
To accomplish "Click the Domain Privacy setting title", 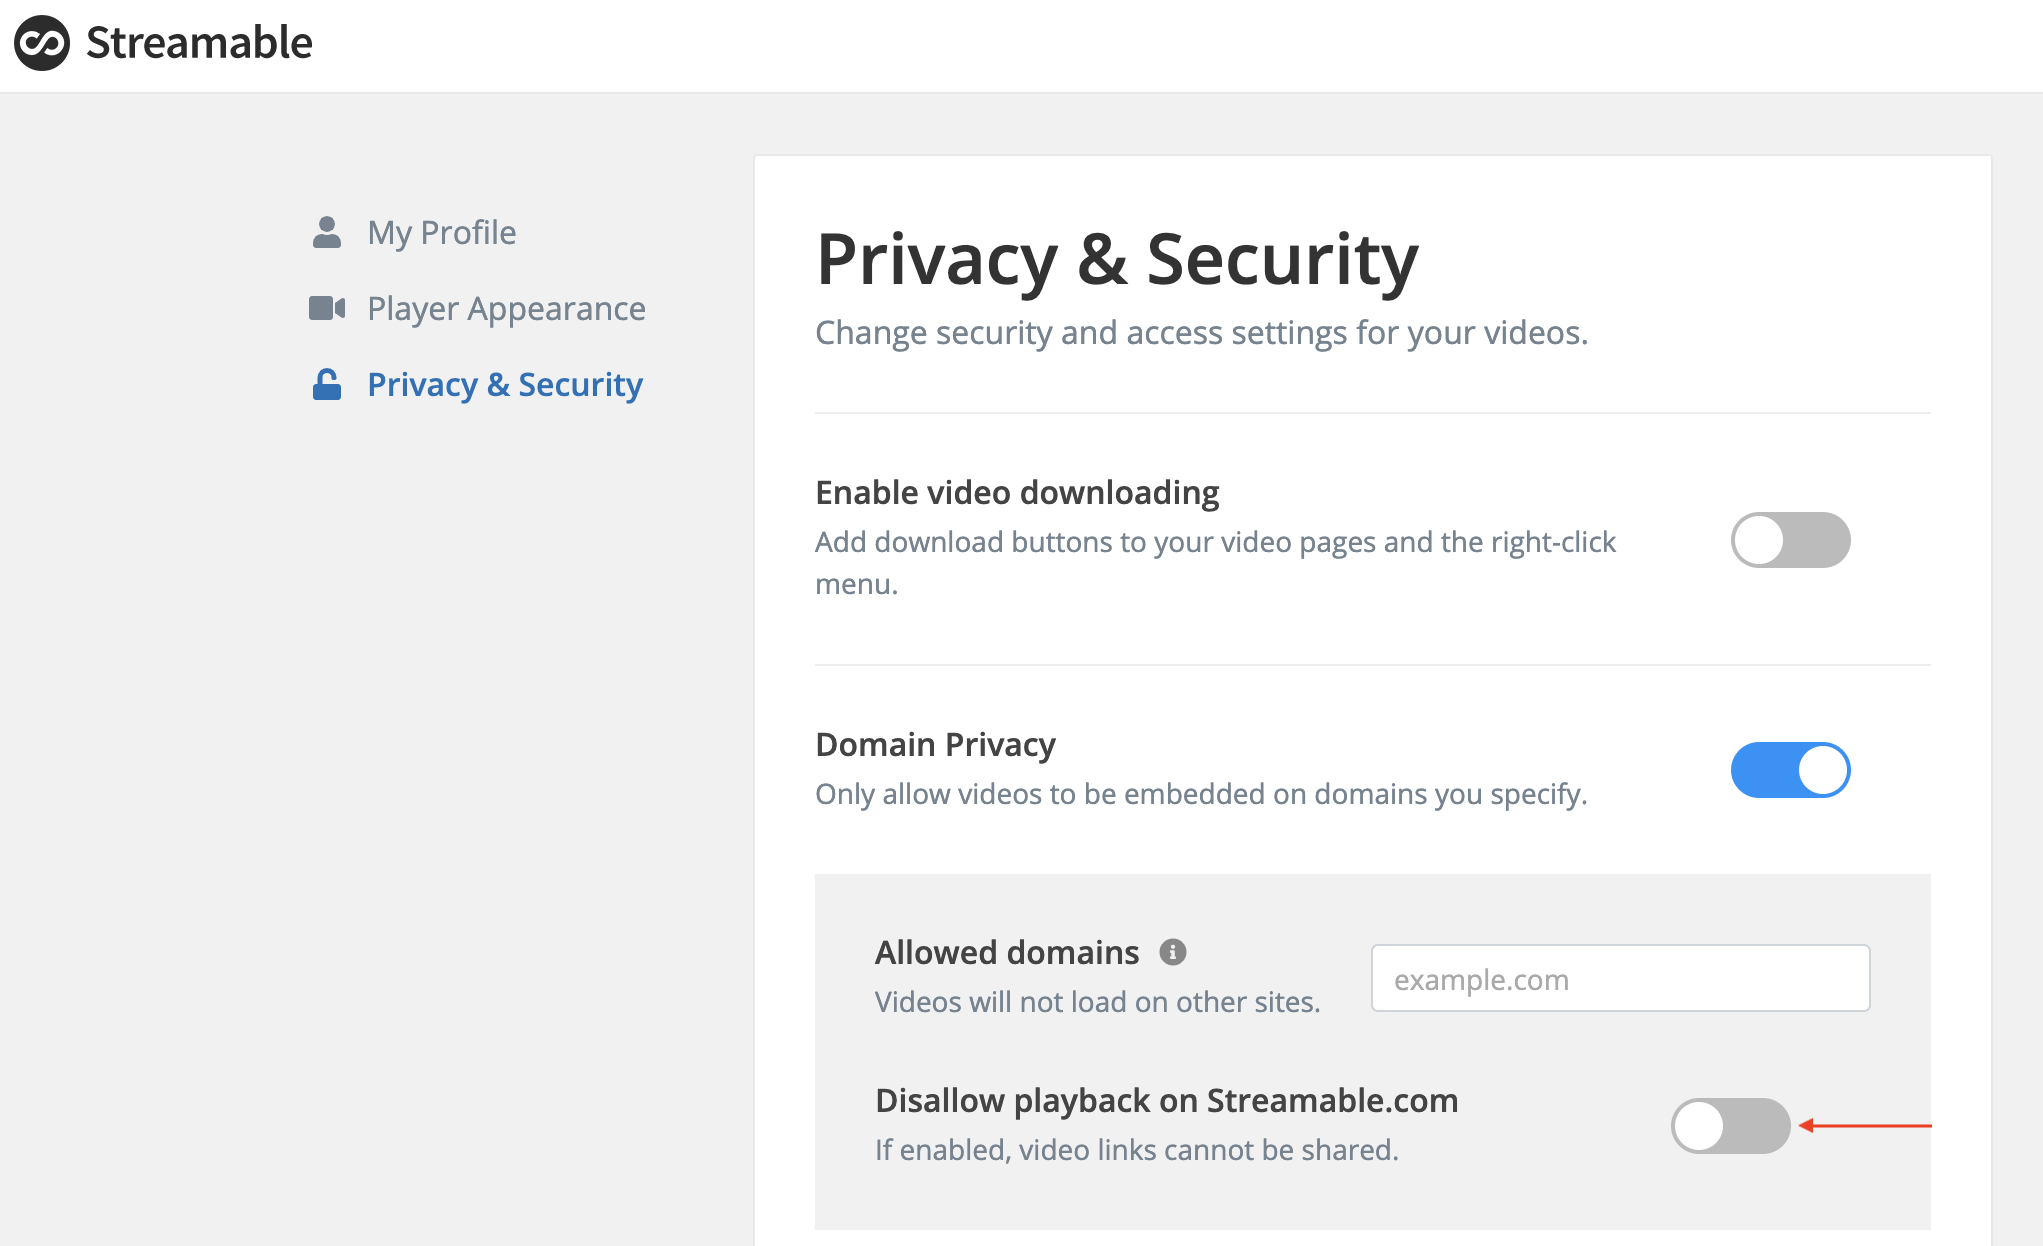I will pyautogui.click(x=935, y=745).
